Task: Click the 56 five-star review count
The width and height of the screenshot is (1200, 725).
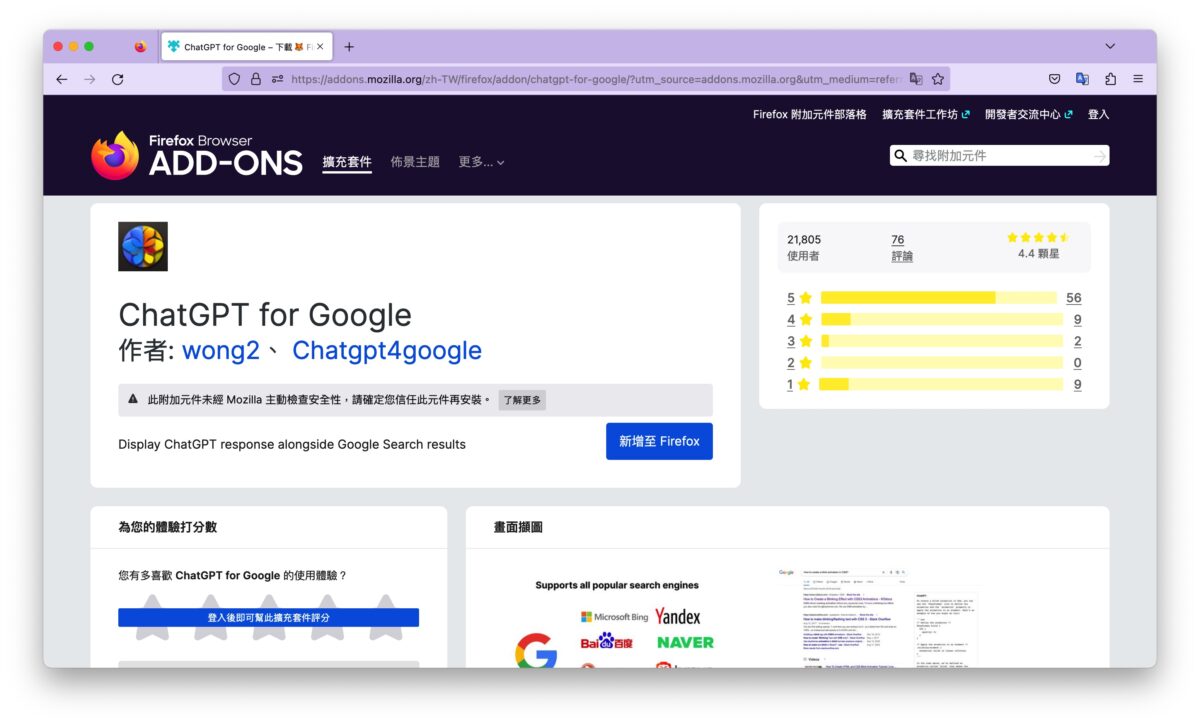Action: [1074, 298]
